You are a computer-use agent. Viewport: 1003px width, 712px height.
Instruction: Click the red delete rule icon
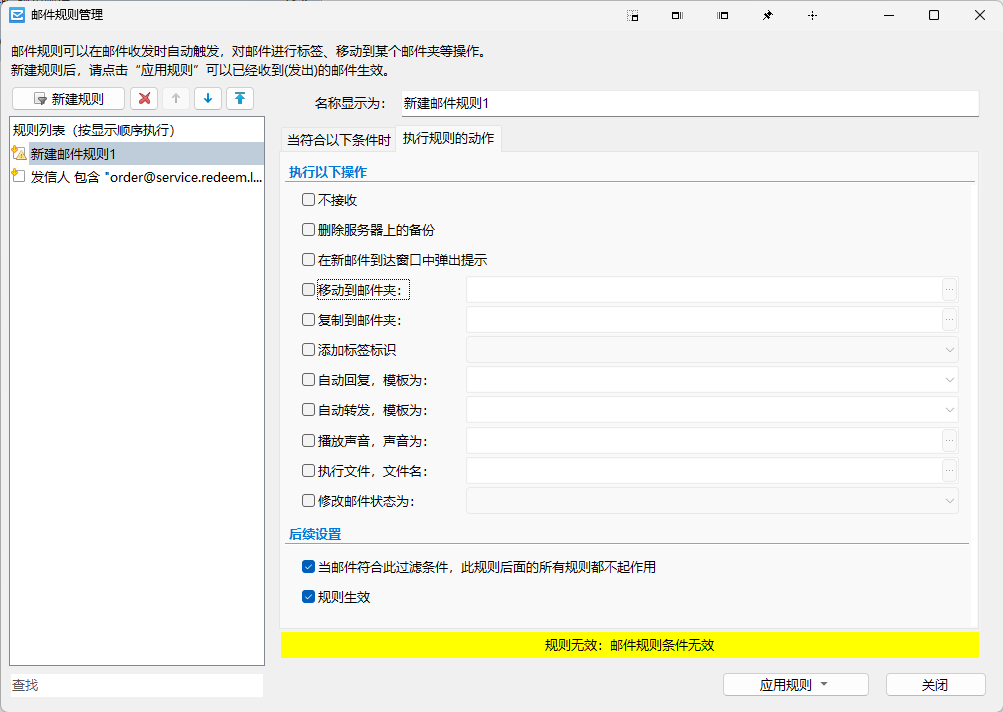point(145,98)
